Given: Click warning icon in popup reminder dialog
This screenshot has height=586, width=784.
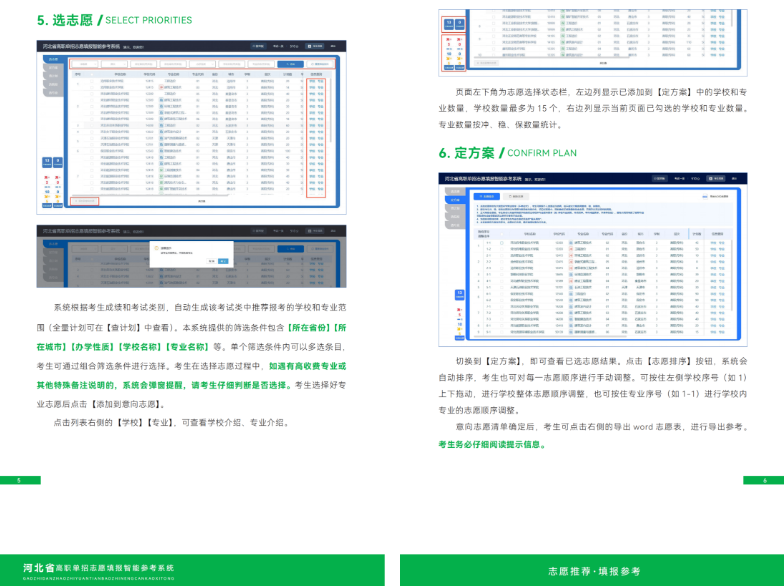Looking at the screenshot, I should 156,248.
